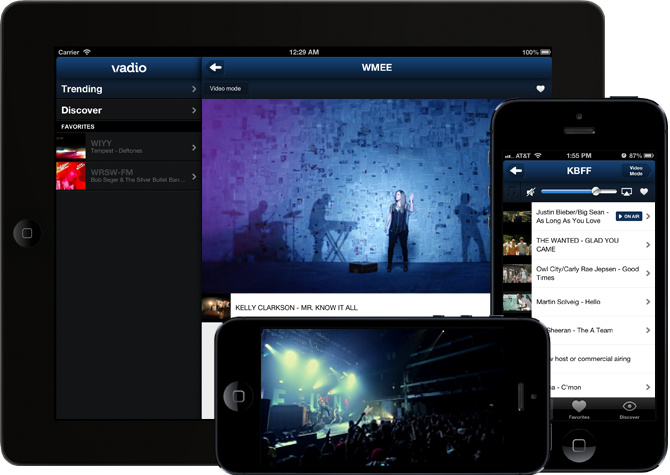Favorite WMEE with the heart icon
Viewport: 670px width, 475px height.
pos(540,89)
